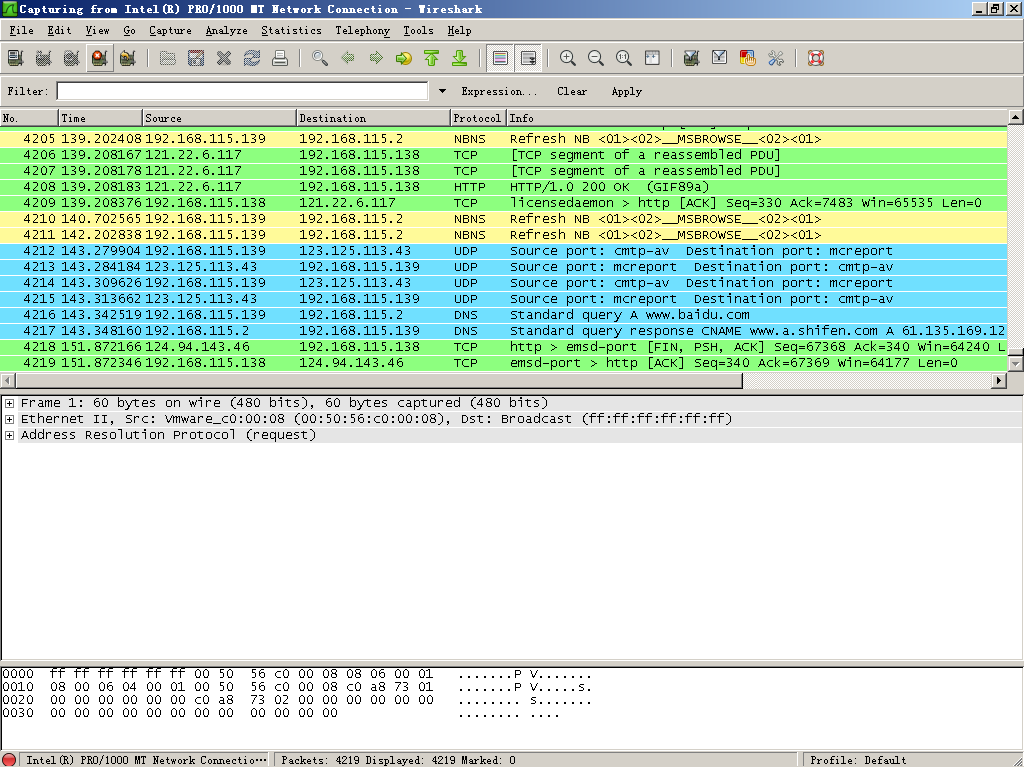This screenshot has width=1024, height=768.
Task: Open the Telephony menu
Action: pos(362,31)
